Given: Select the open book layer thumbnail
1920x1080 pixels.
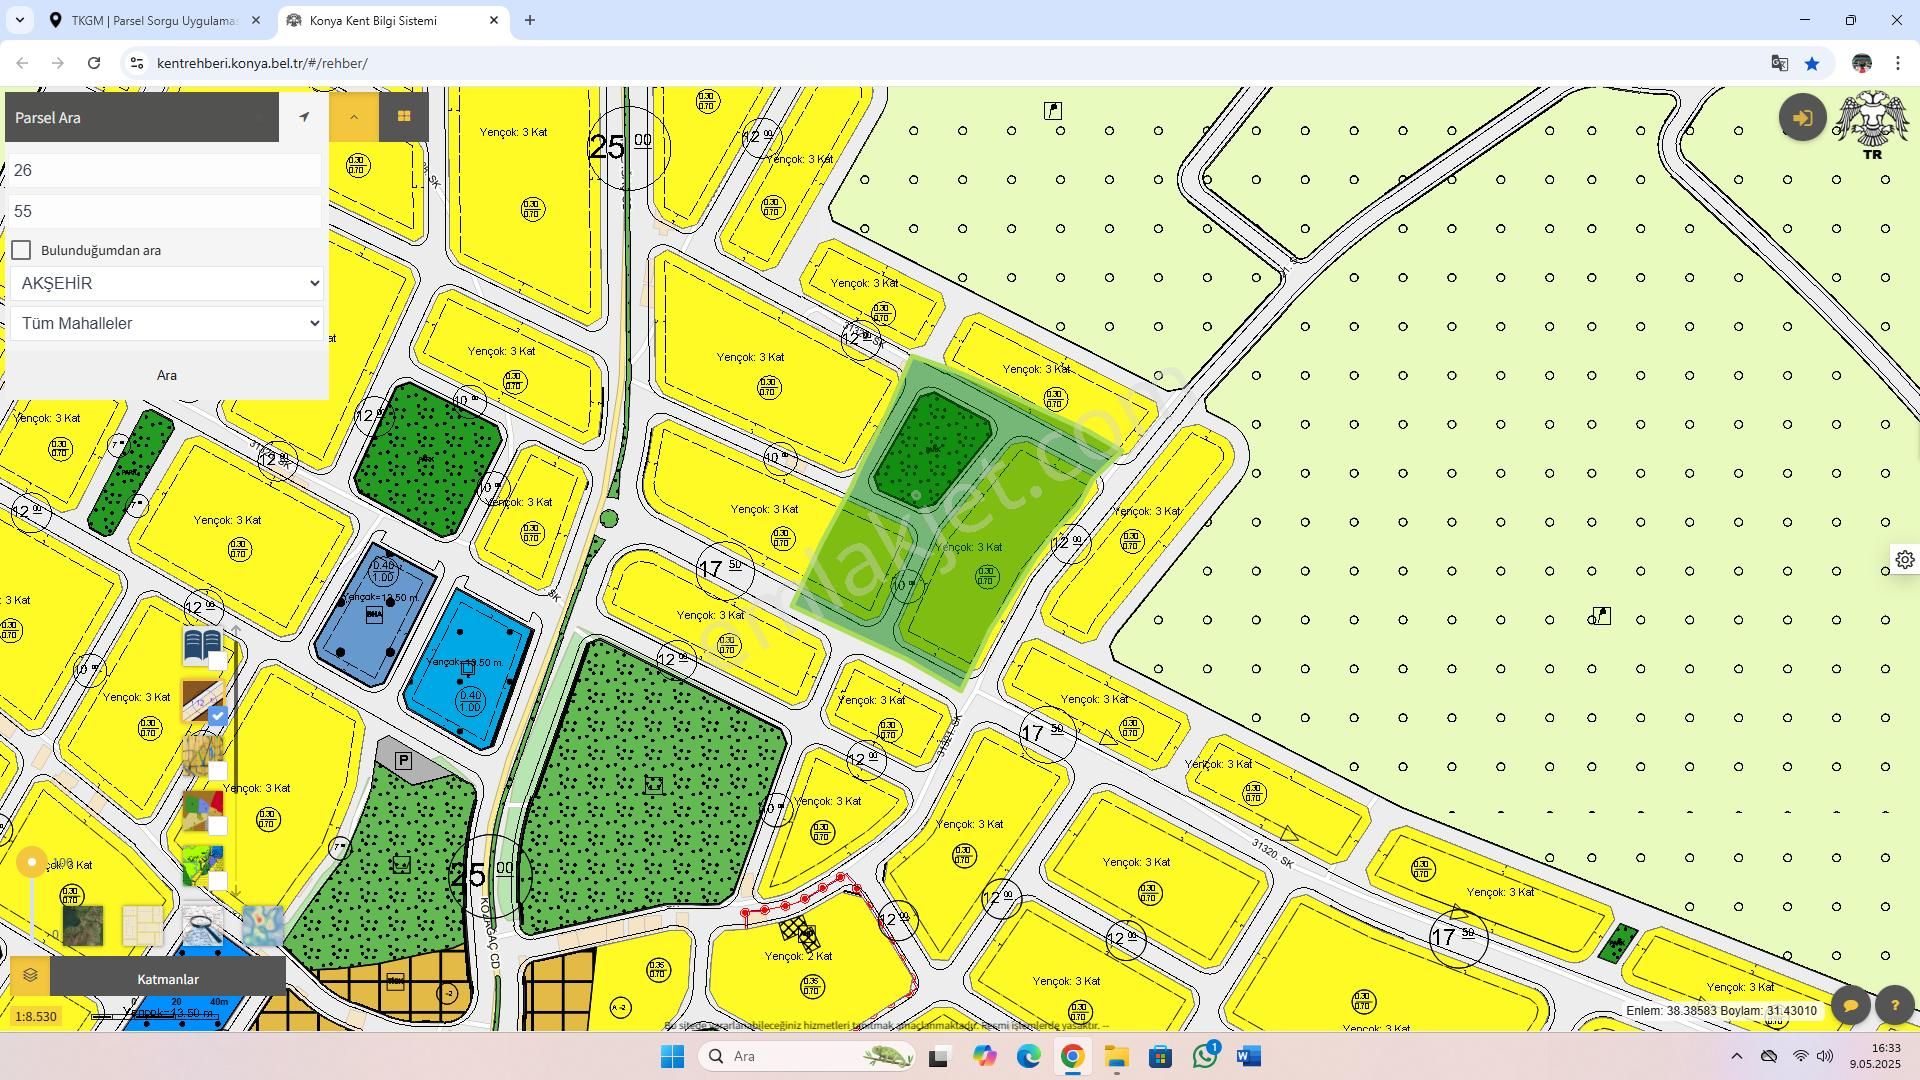Looking at the screenshot, I should pyautogui.click(x=202, y=645).
